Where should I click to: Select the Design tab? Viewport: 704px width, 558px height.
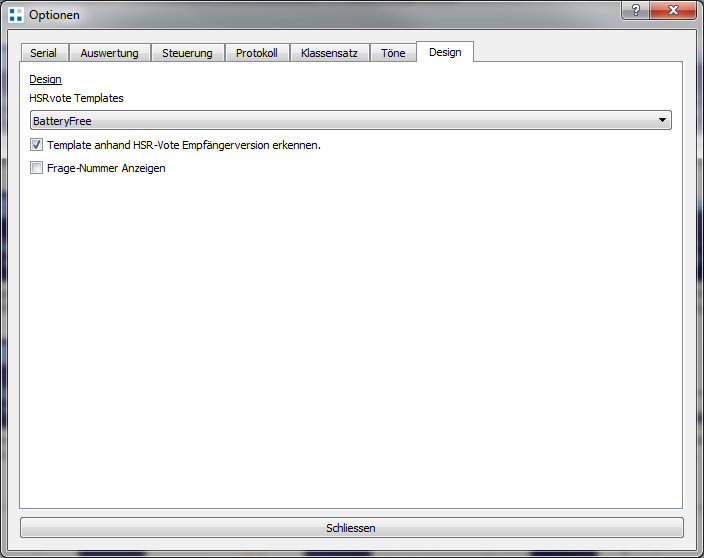[445, 52]
